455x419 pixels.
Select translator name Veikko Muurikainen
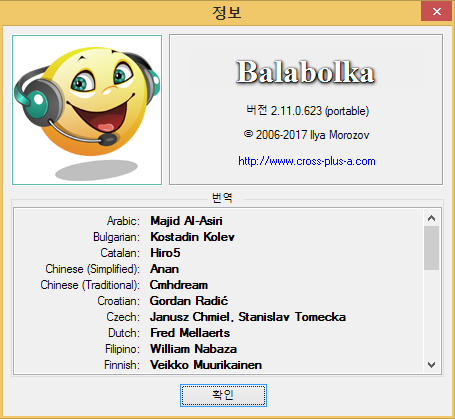[206, 365]
